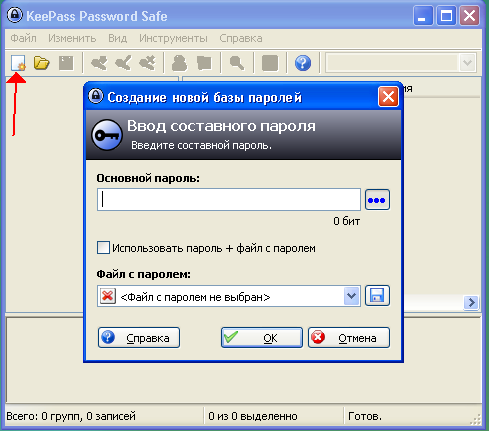Viewport: 489px width, 431px height.
Task: Enable 'Использовать пароль + файл с паролем' checkbox
Action: tap(103, 248)
